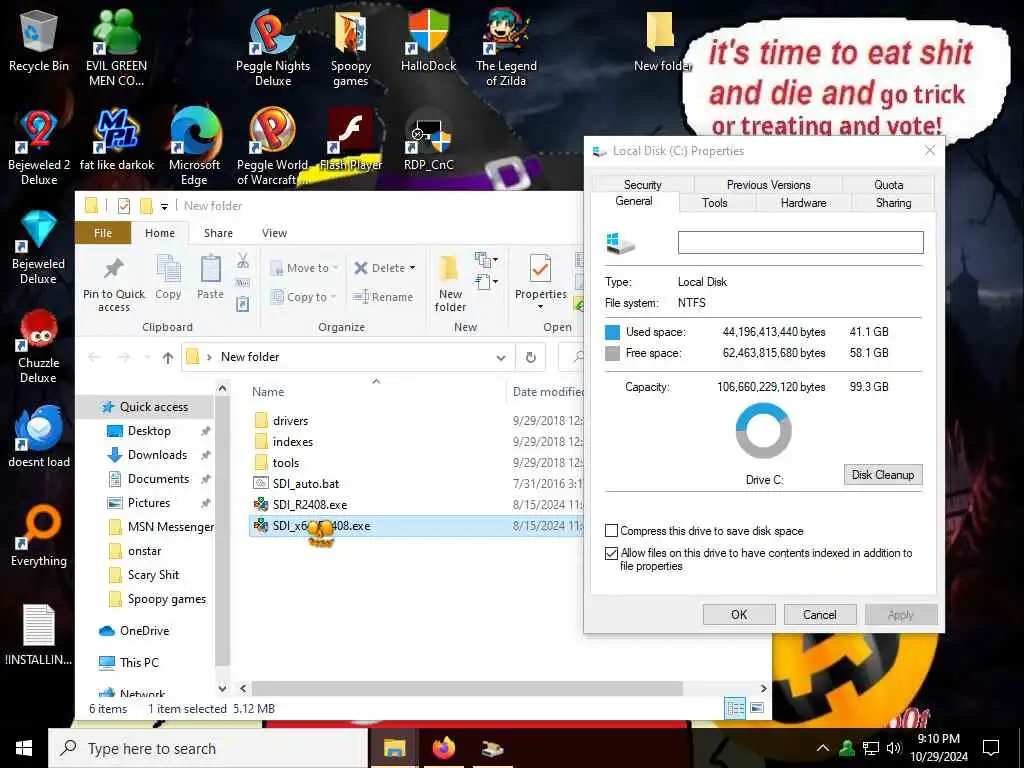Click OK in Local Disk Properties
The width and height of the screenshot is (1024, 768).
(x=739, y=615)
